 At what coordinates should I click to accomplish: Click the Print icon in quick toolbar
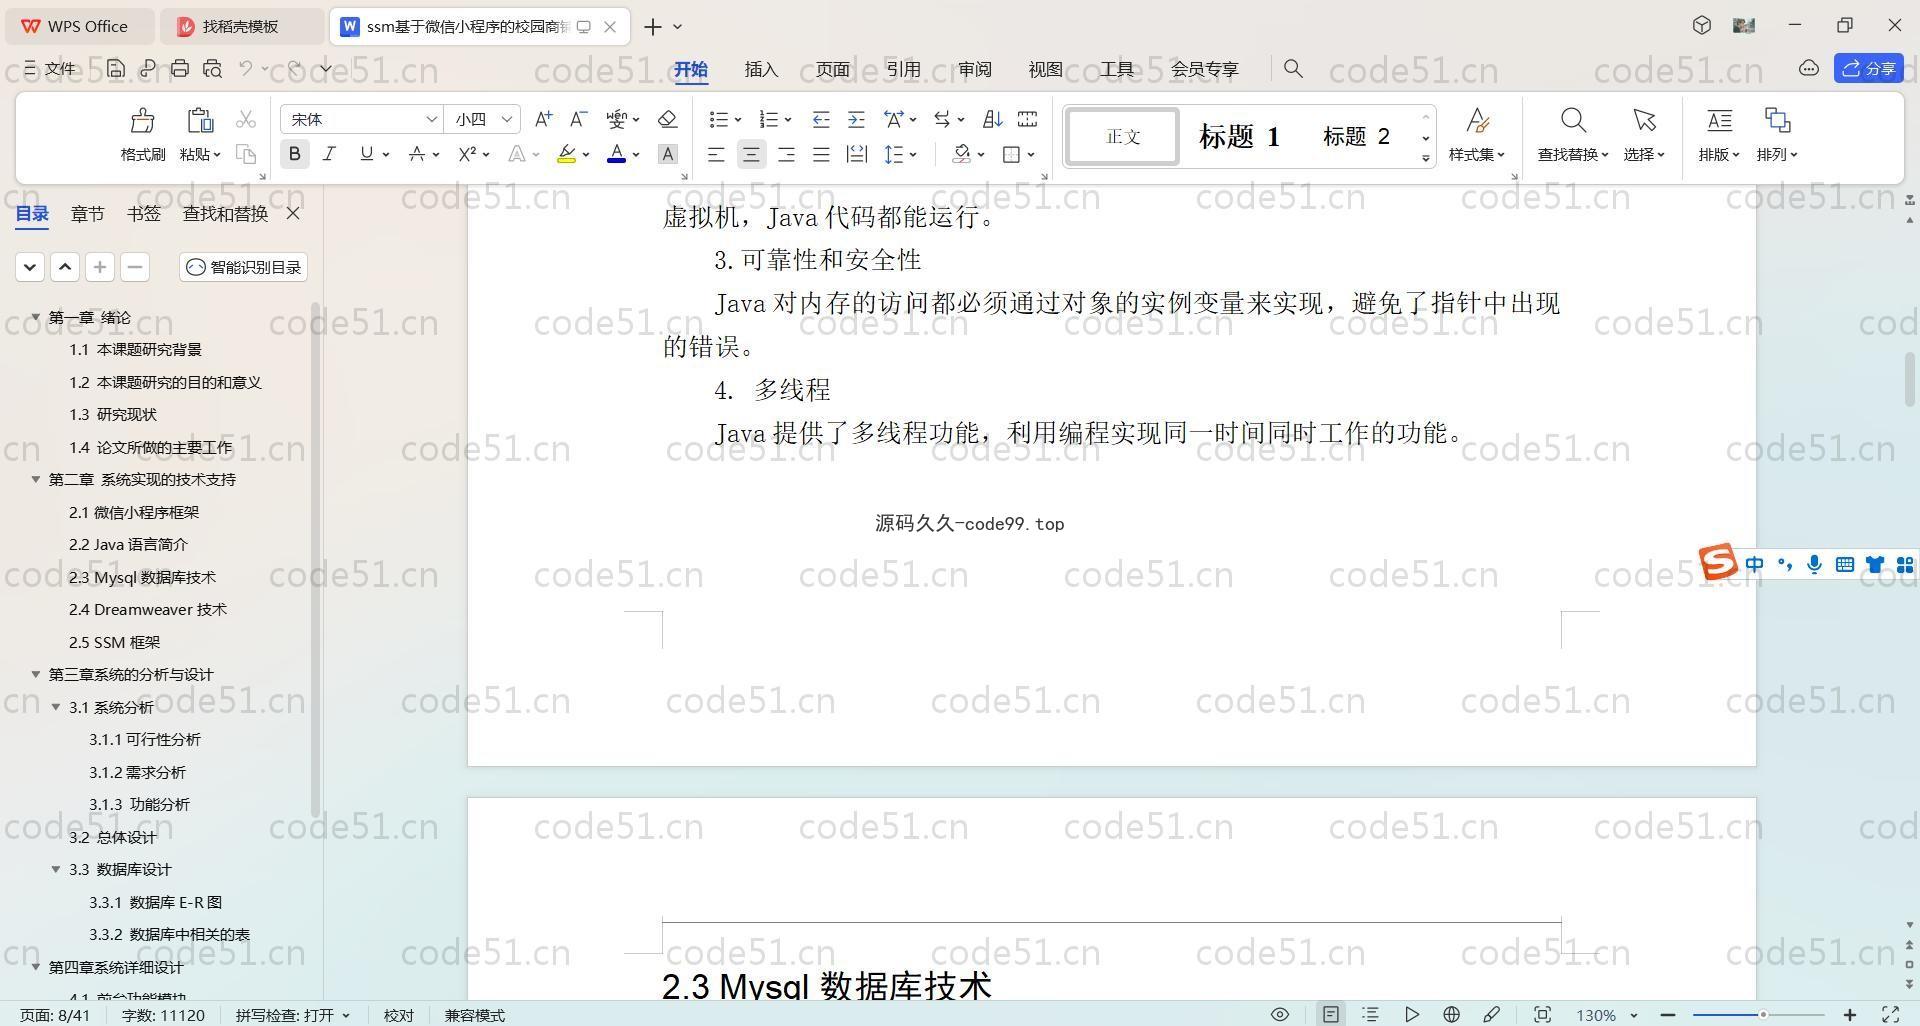pos(180,68)
